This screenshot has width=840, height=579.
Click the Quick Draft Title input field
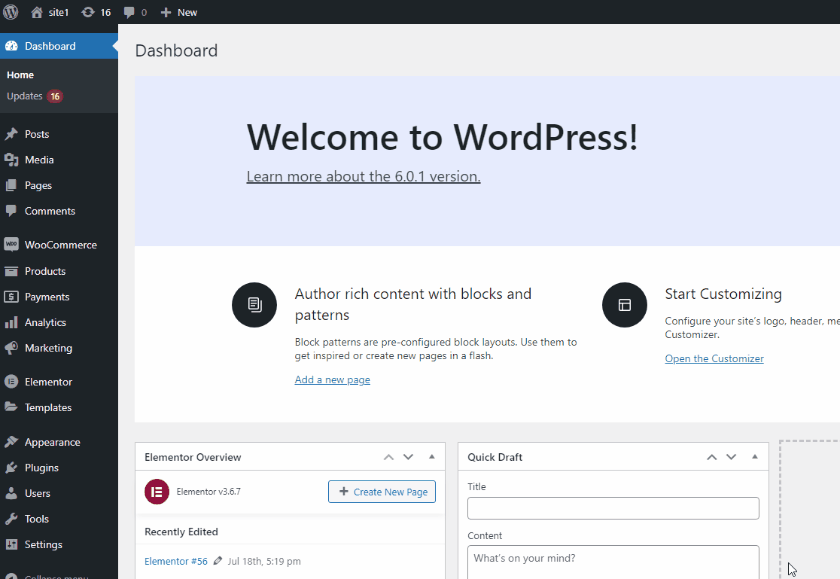pos(613,508)
